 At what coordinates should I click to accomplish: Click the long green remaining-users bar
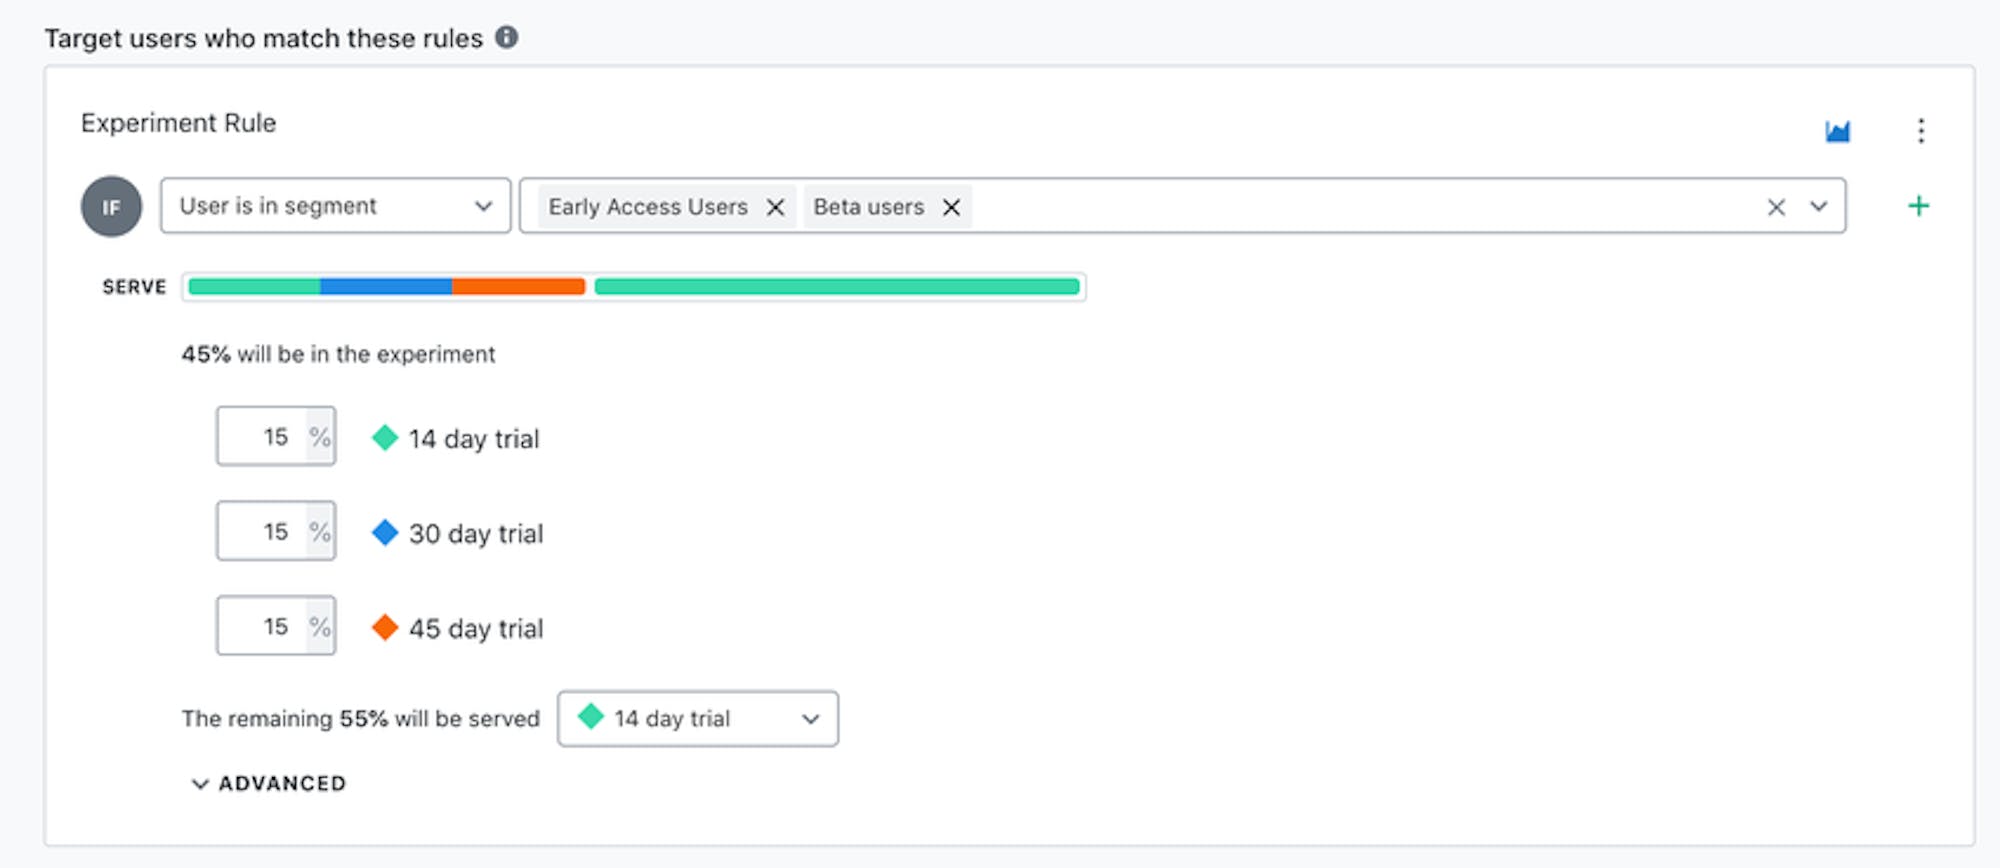point(836,287)
